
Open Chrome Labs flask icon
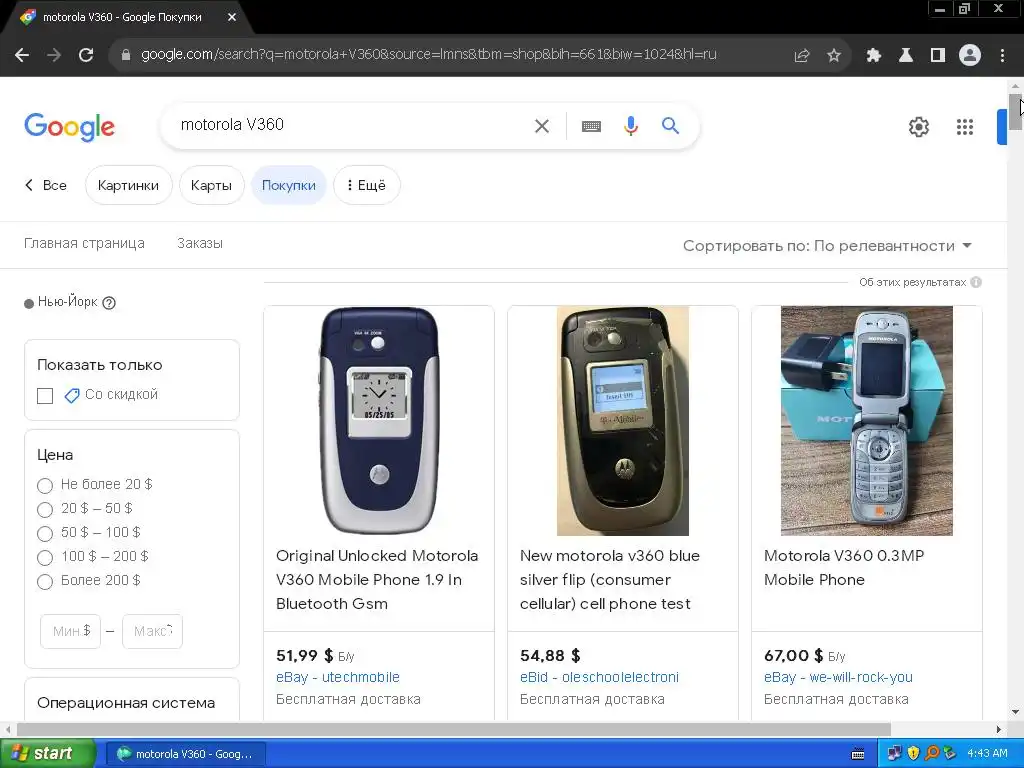tap(905, 56)
